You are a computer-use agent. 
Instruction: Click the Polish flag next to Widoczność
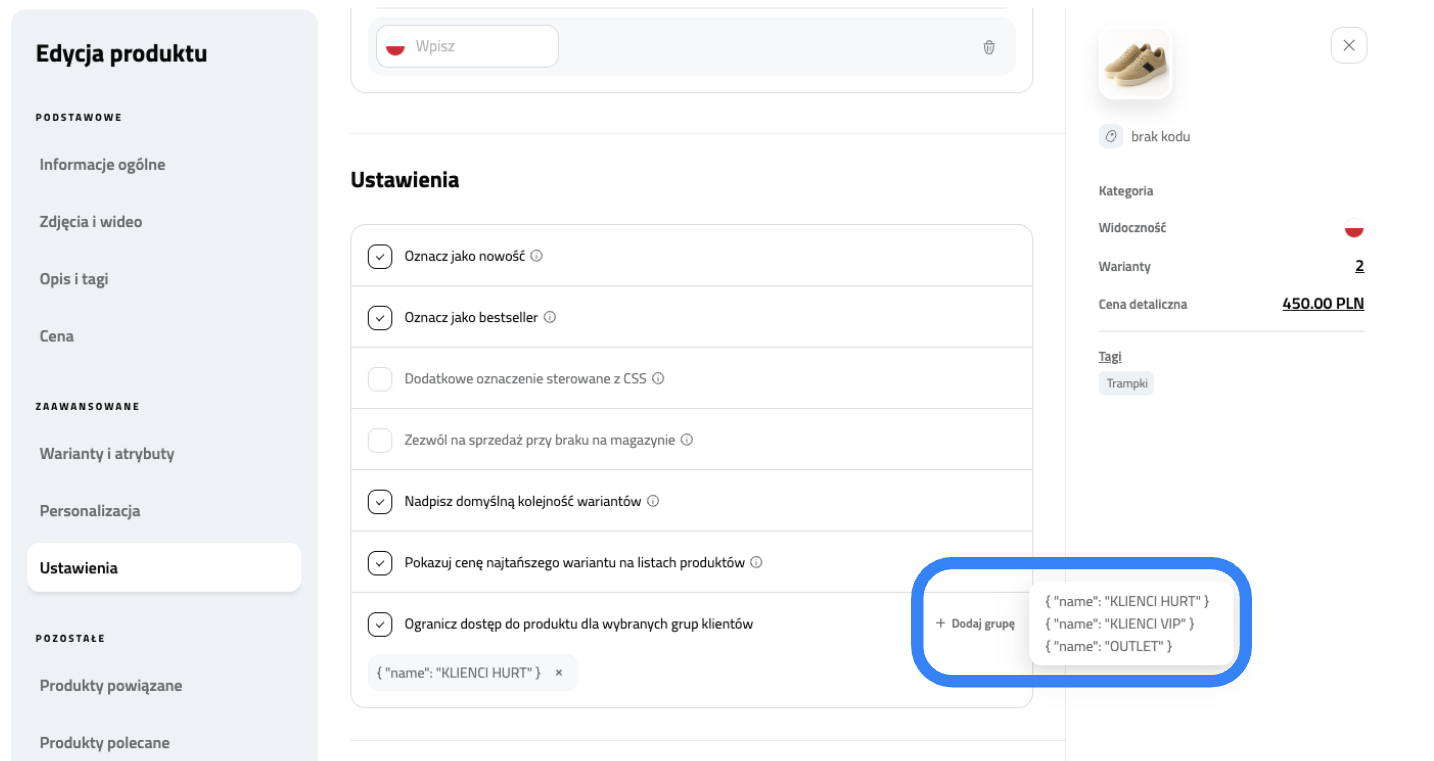pyautogui.click(x=1353, y=227)
